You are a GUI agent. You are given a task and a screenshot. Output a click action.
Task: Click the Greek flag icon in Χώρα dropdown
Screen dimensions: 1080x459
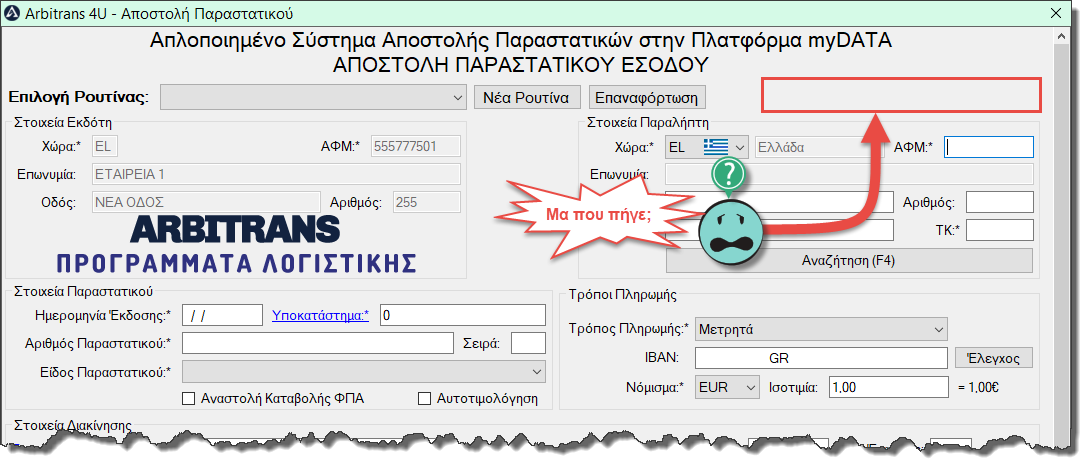pos(715,147)
